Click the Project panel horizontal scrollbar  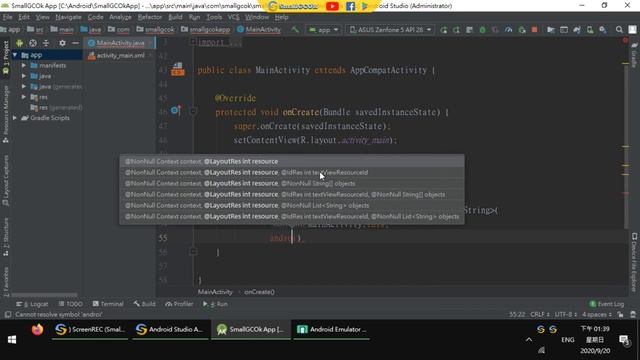click(x=44, y=295)
